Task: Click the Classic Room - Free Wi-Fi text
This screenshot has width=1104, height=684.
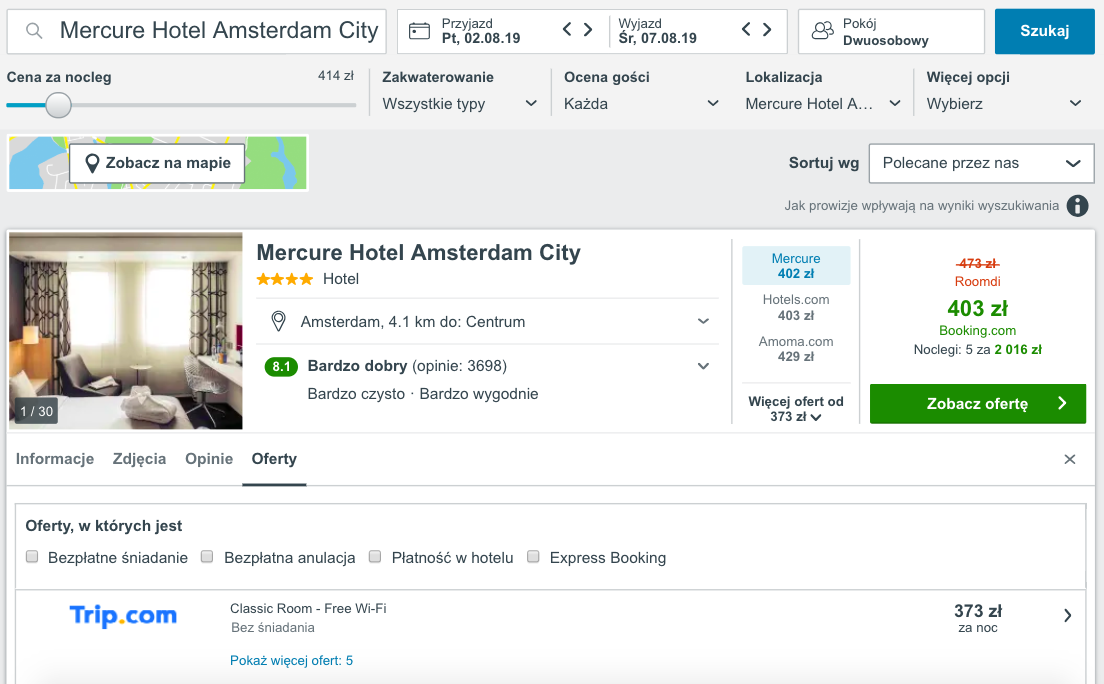Action: 308,609
